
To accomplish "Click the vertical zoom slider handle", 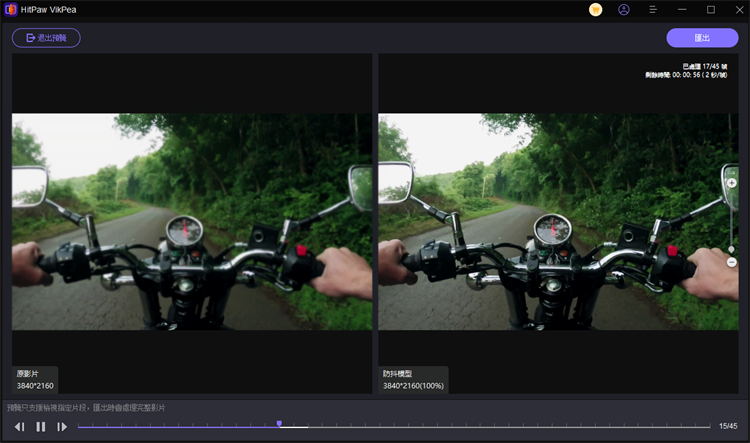I will [731, 249].
